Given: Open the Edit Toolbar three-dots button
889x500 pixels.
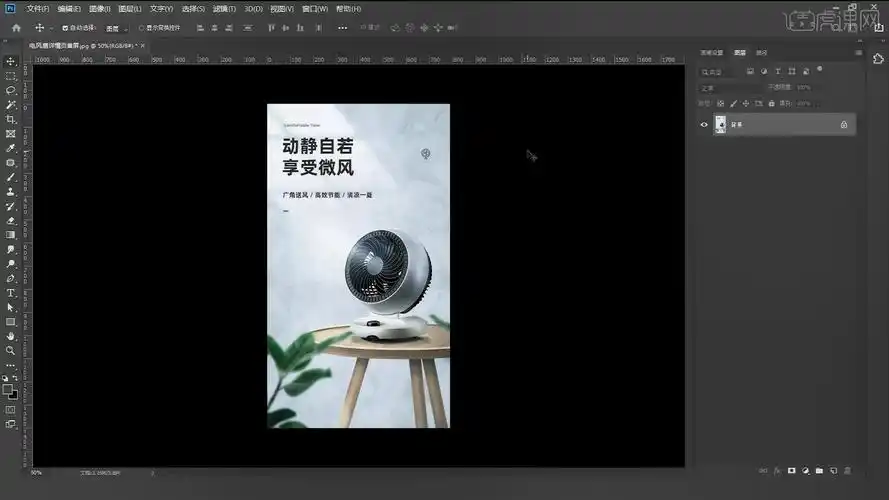Looking at the screenshot, I should click(x=11, y=366).
